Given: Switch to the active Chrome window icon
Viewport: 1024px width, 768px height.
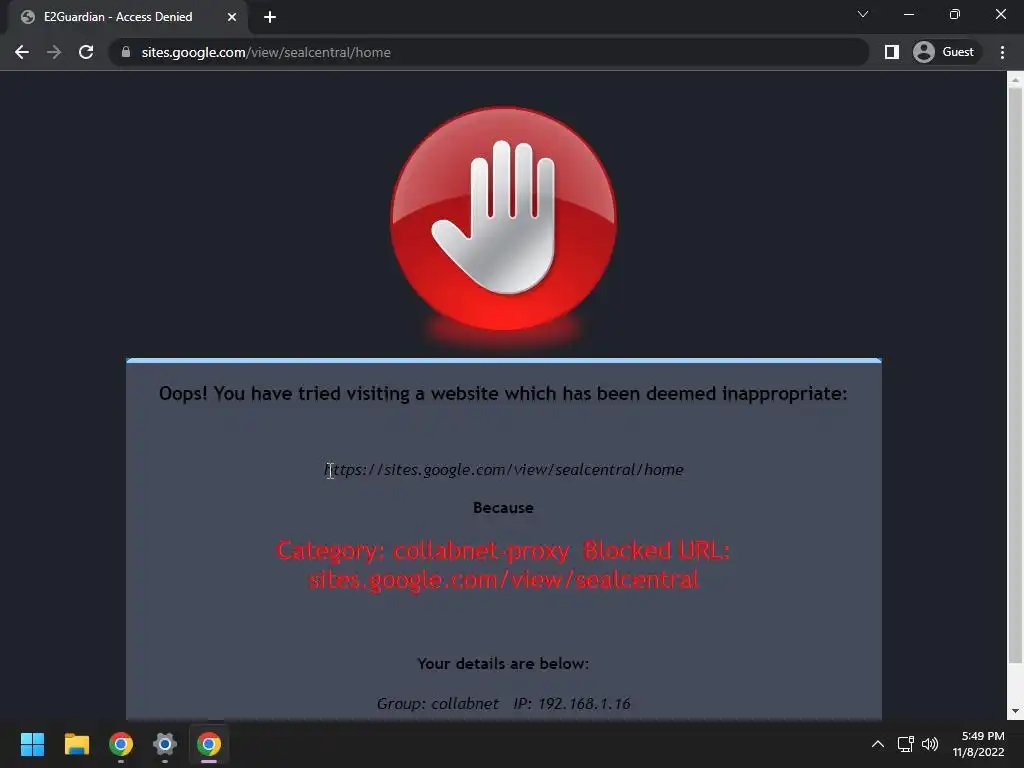Looking at the screenshot, I should click(x=209, y=744).
